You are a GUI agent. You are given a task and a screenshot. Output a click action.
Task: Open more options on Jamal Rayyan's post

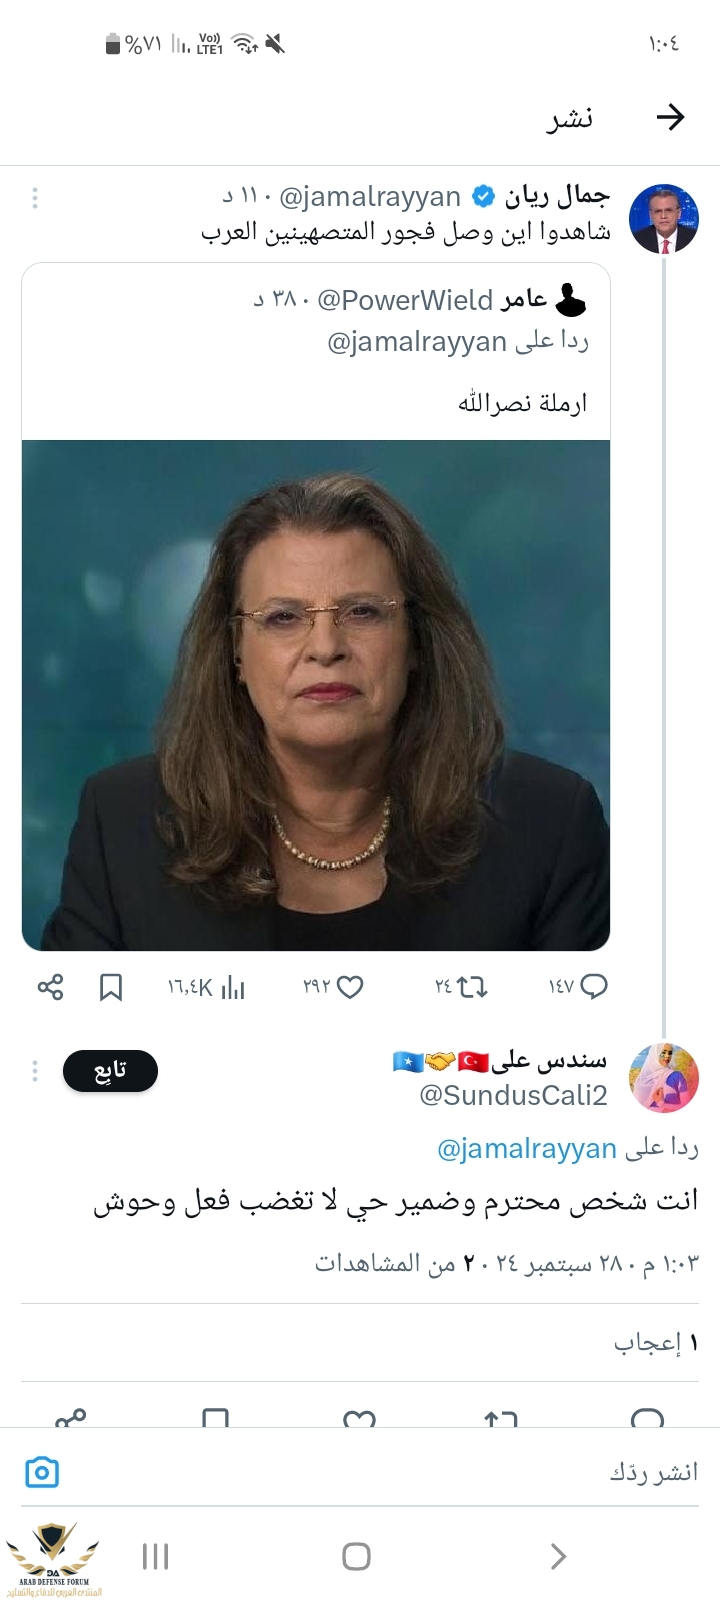click(x=35, y=198)
